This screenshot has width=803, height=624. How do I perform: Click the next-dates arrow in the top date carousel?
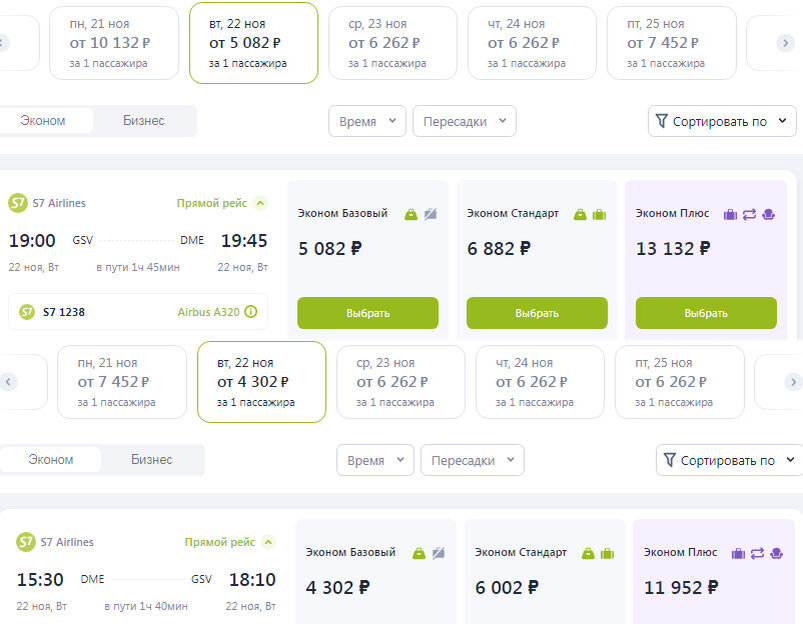pos(786,43)
